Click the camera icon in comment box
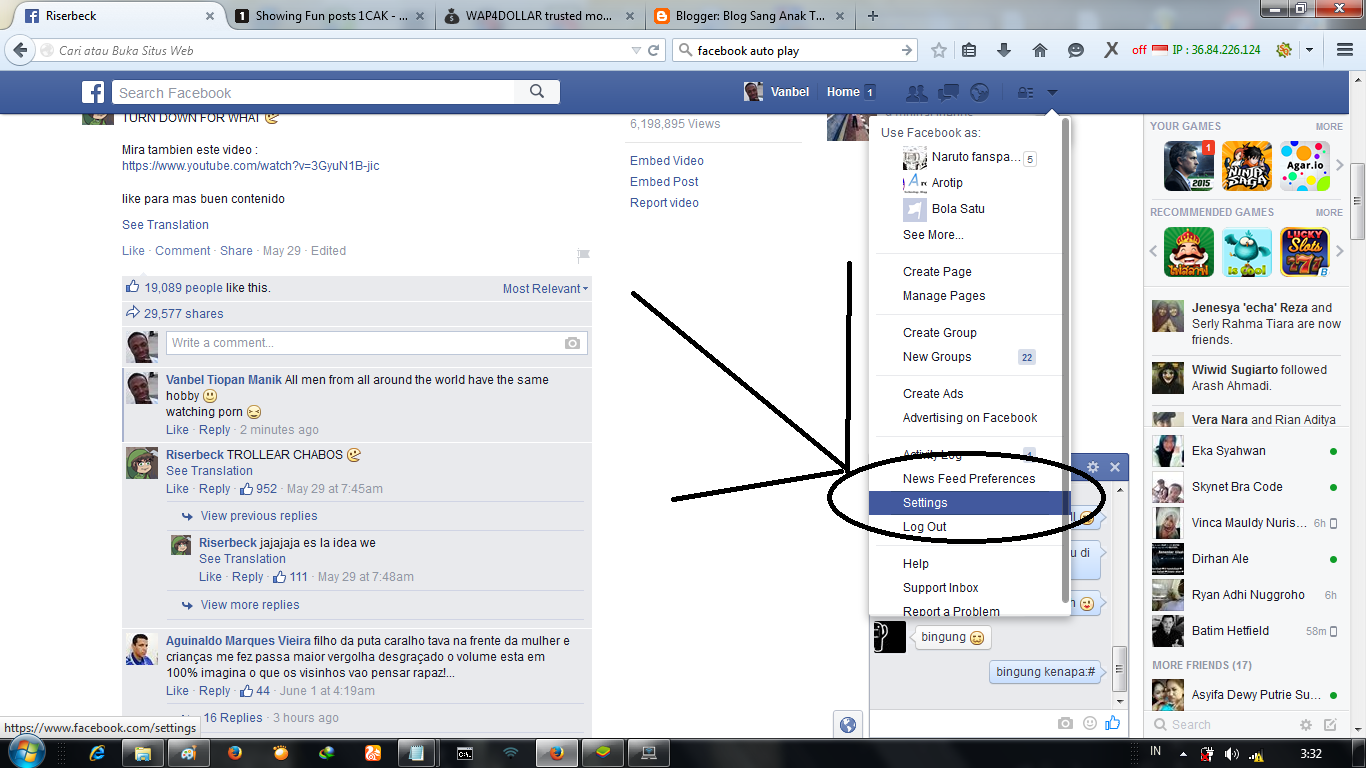Screen dimensions: 1366x768 572,343
